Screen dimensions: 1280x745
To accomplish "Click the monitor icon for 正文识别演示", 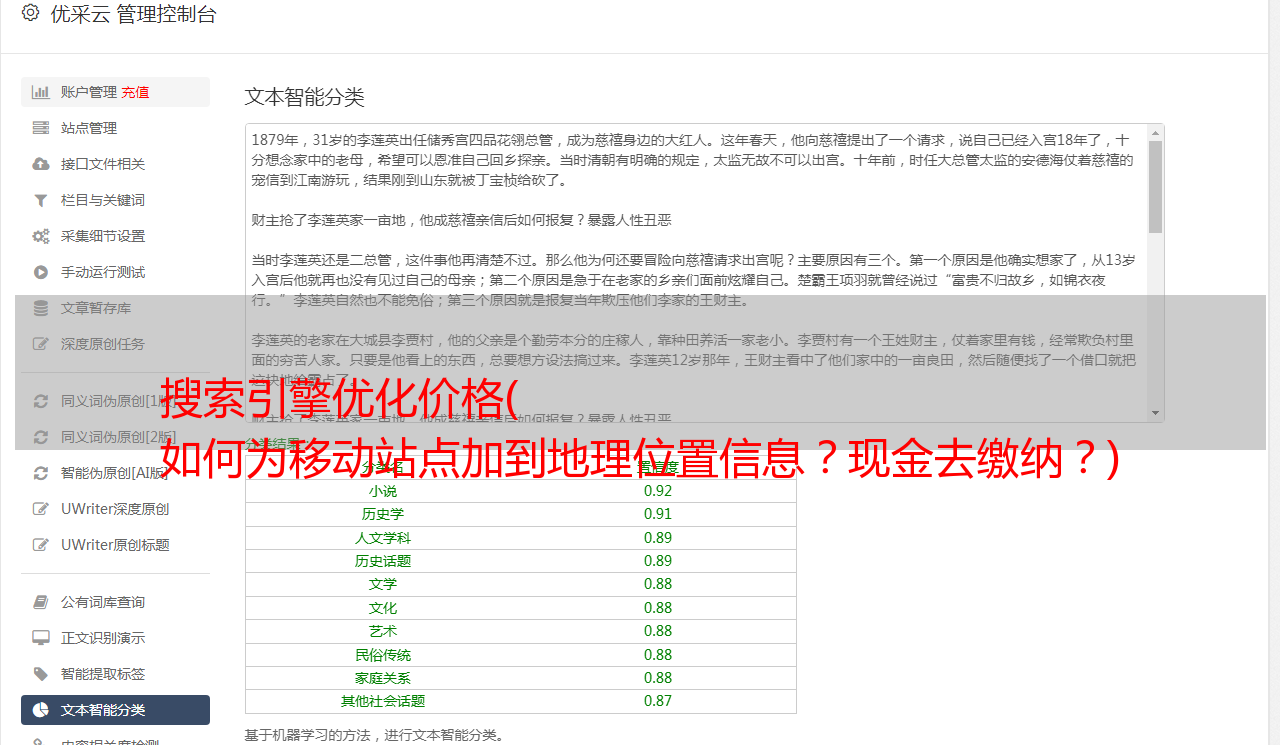I will tap(40, 638).
